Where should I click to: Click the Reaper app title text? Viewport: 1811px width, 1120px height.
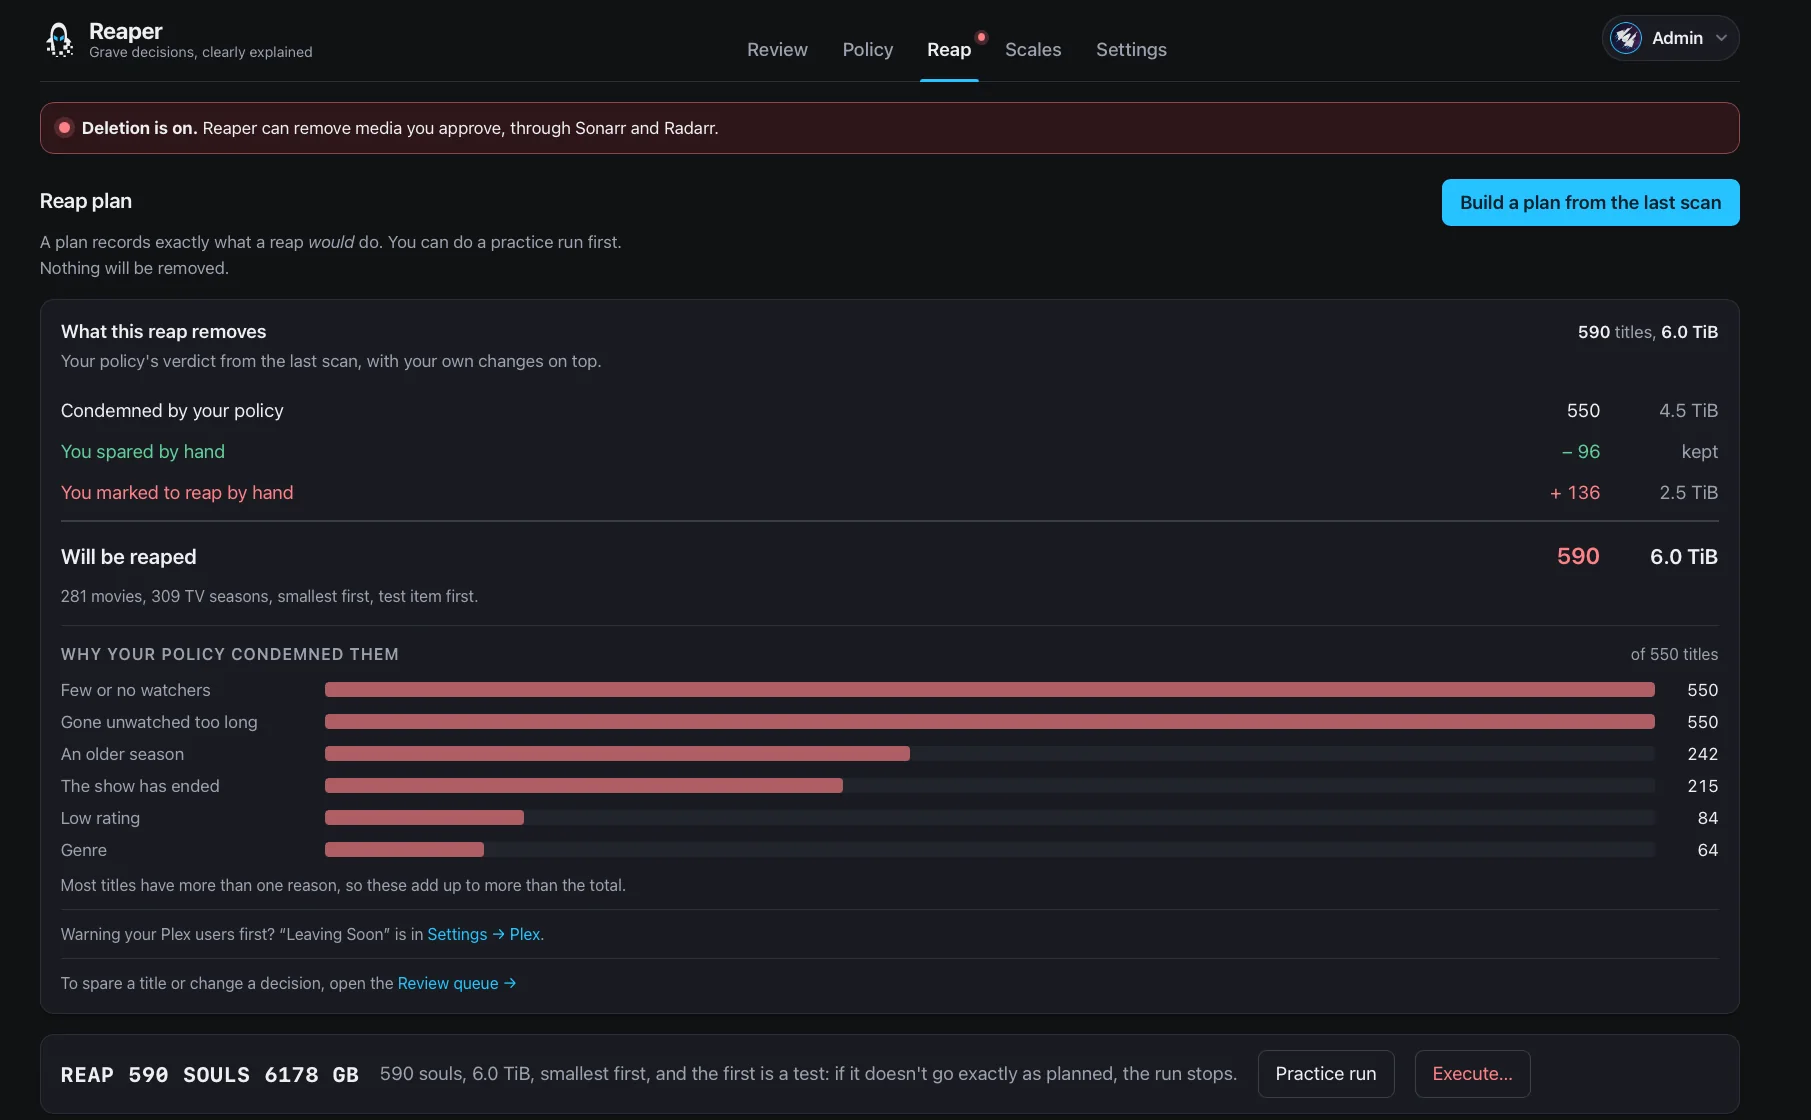click(x=125, y=31)
